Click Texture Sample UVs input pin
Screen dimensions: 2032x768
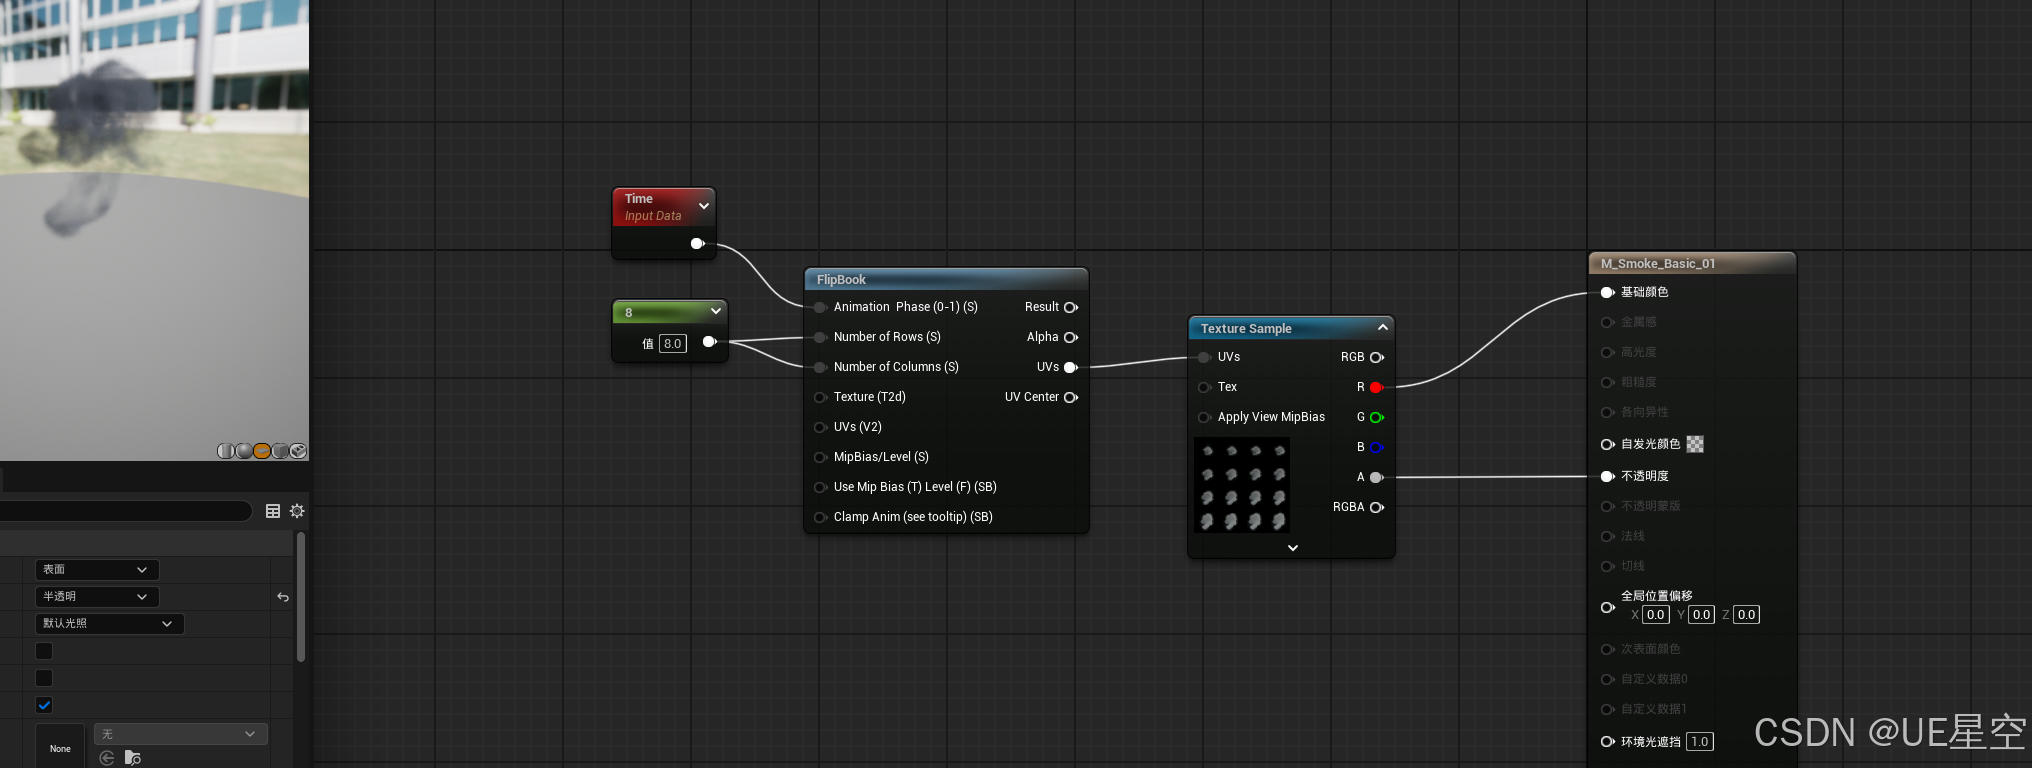pos(1204,357)
